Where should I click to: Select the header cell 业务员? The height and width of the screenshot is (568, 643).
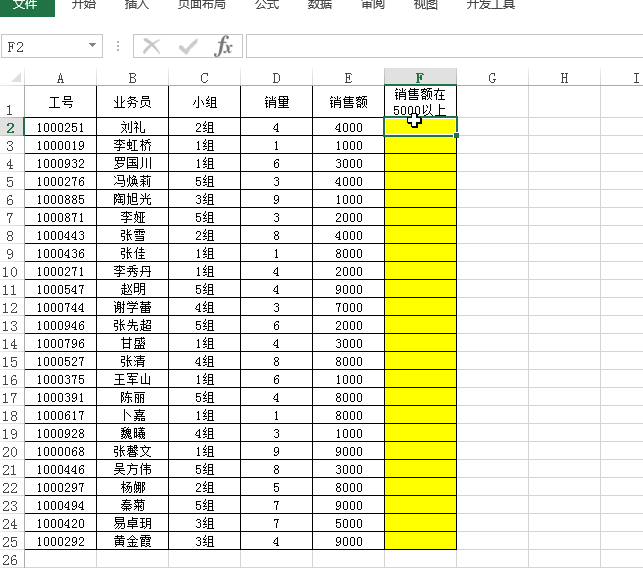click(x=132, y=102)
